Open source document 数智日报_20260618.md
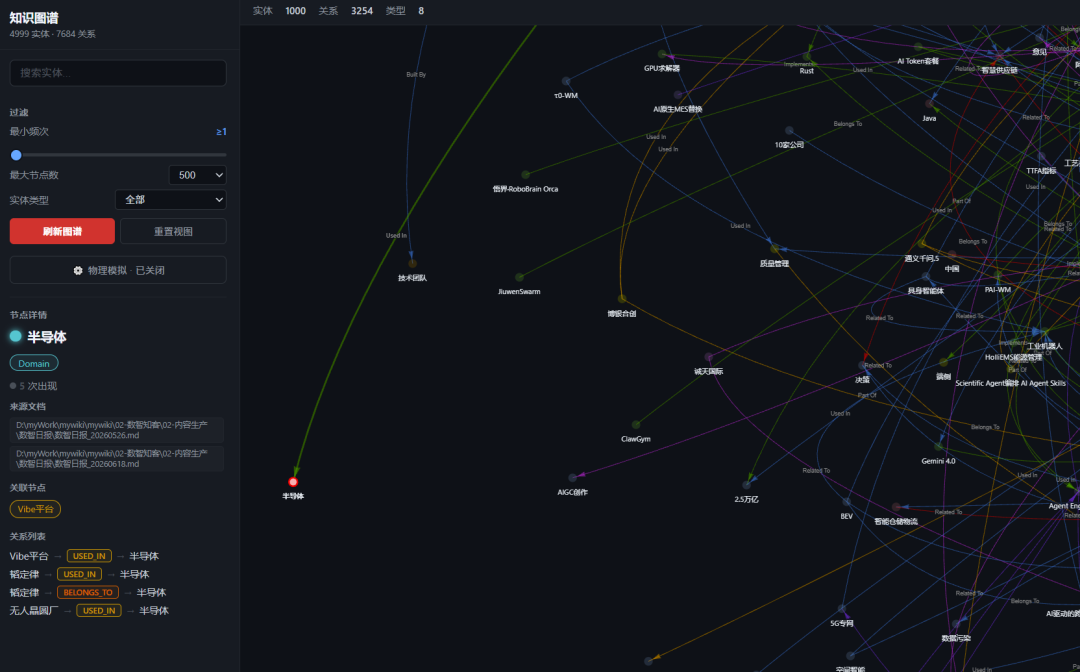 (x=116, y=459)
